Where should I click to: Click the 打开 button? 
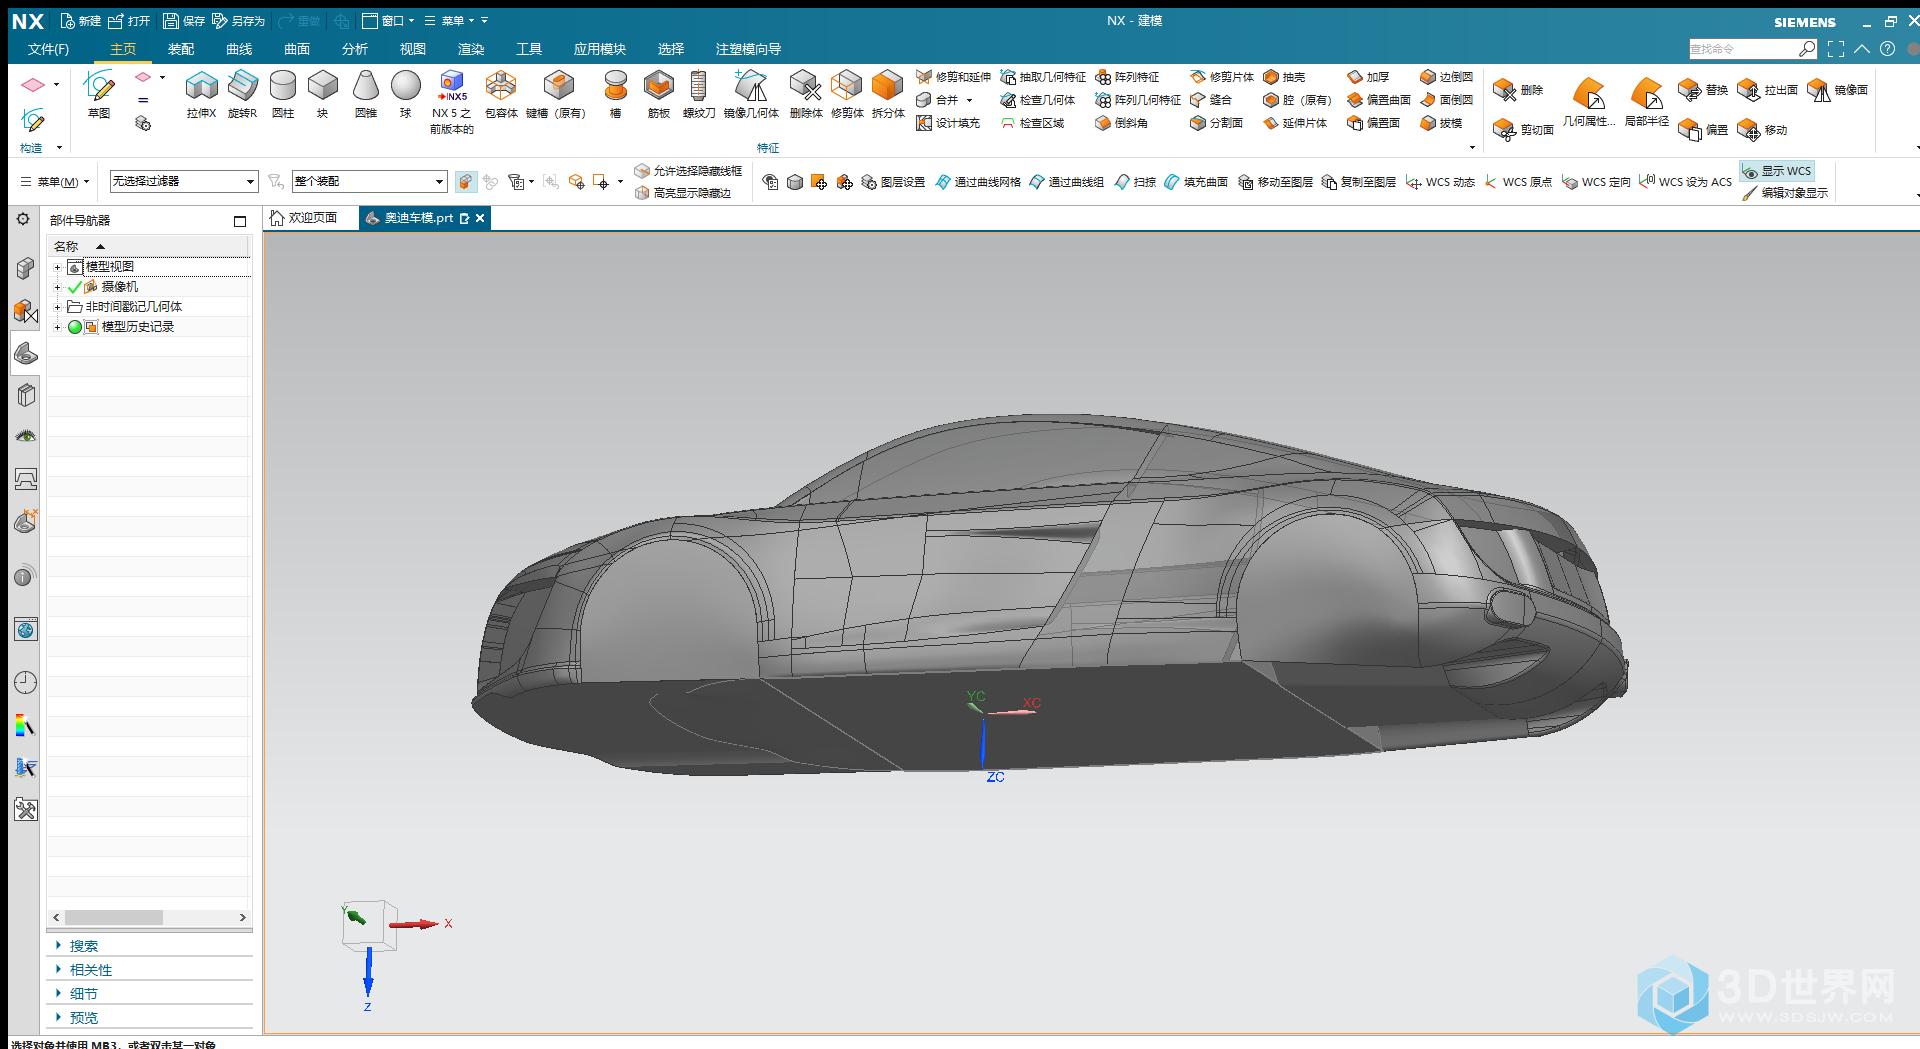click(x=129, y=20)
